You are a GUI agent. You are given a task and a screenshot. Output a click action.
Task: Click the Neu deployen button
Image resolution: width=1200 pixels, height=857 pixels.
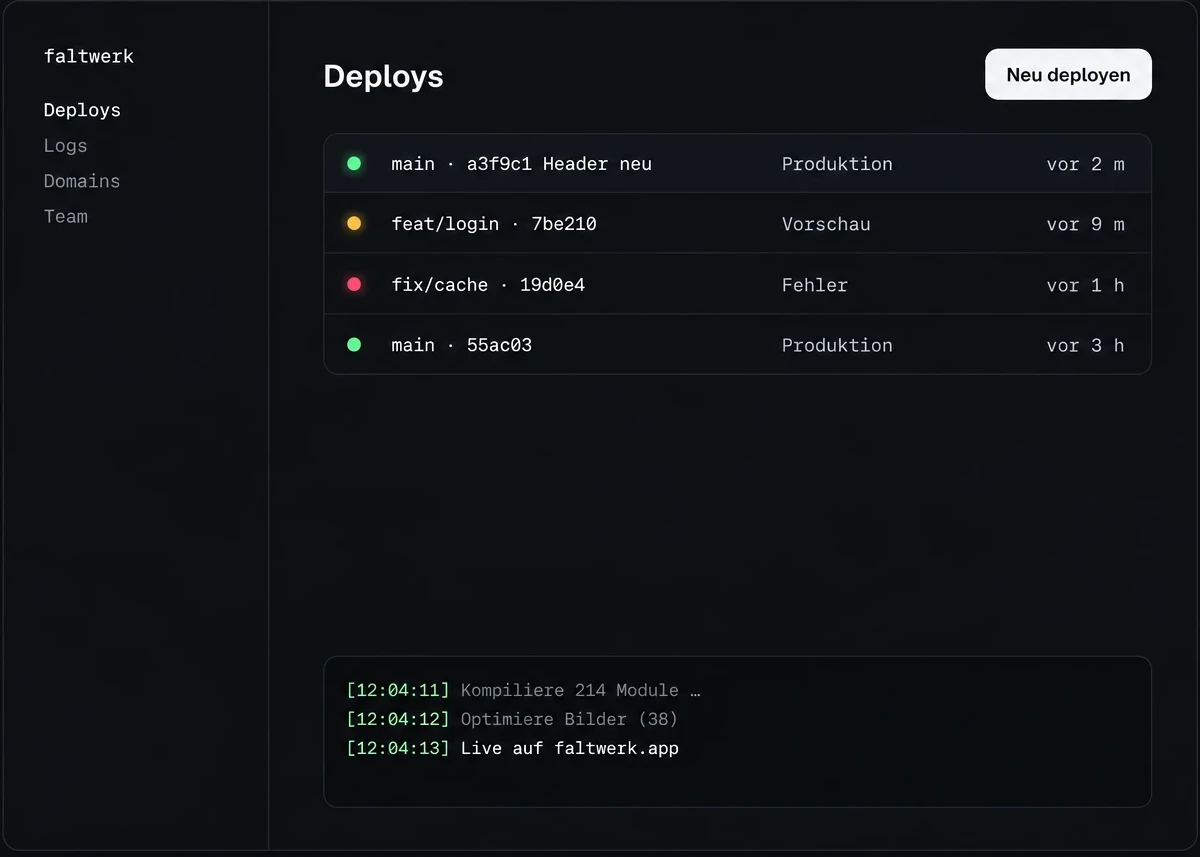[1068, 75]
